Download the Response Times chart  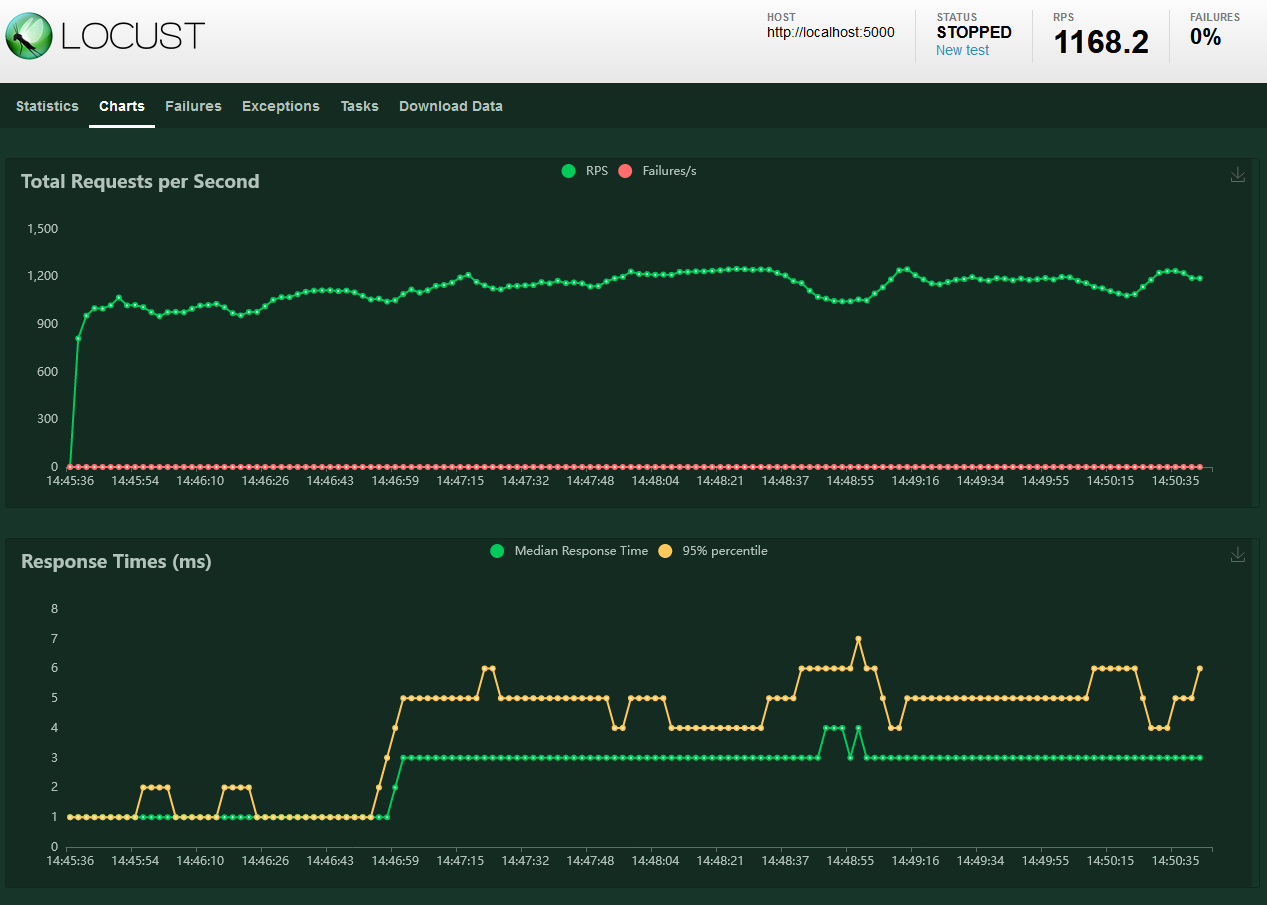(x=1238, y=554)
